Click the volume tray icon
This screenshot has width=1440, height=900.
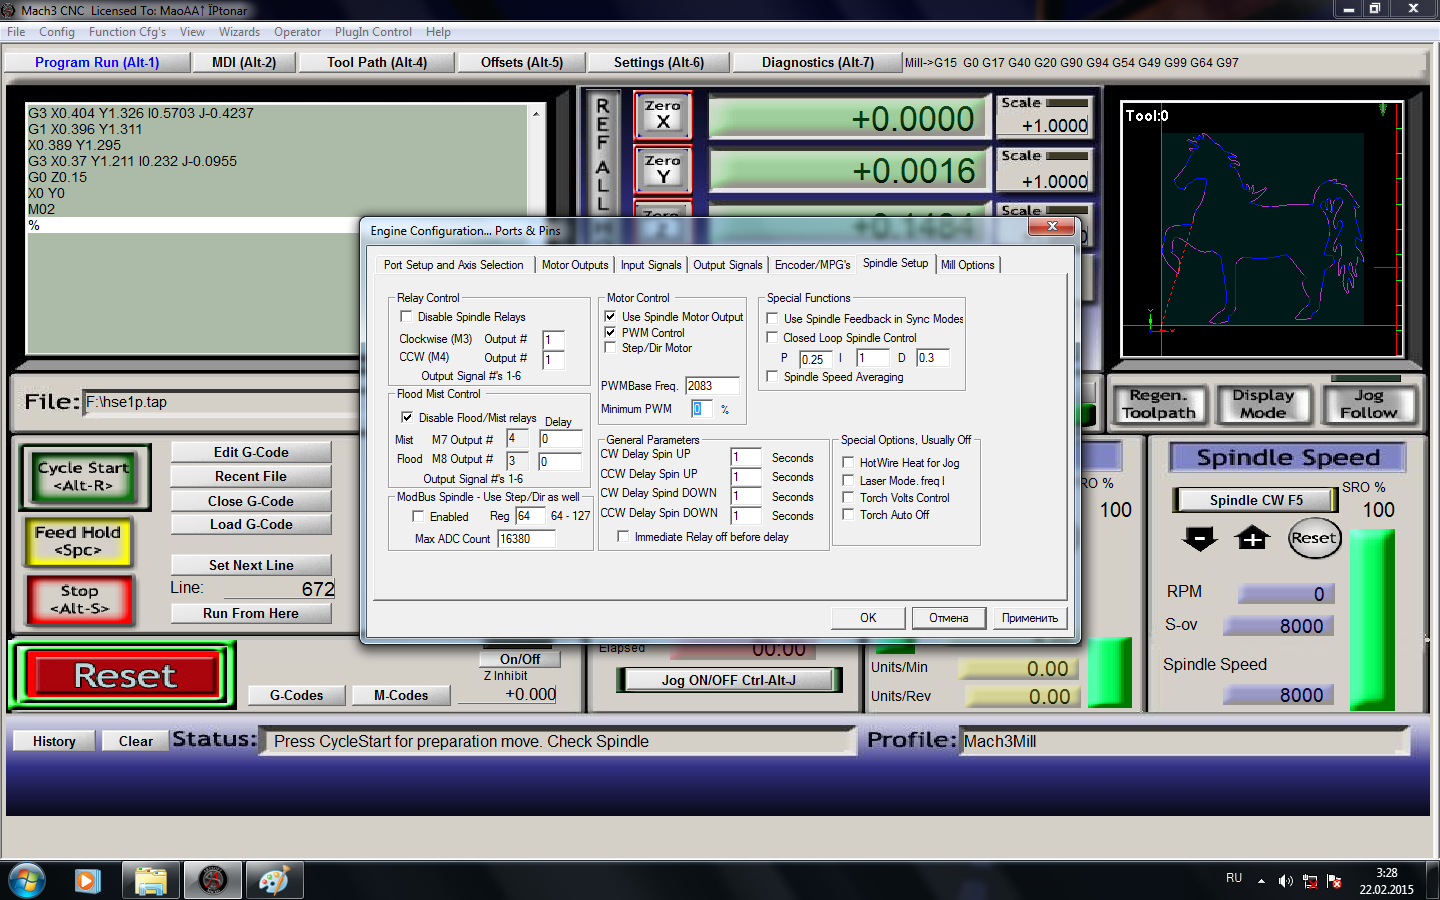pos(1285,881)
